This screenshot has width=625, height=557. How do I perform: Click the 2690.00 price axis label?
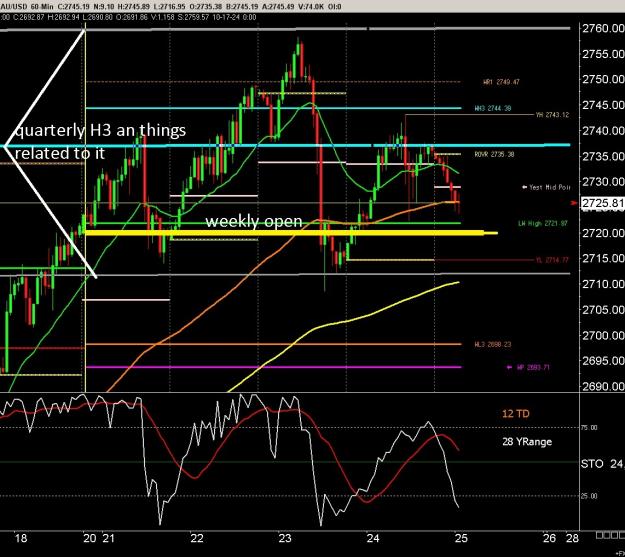[603, 386]
